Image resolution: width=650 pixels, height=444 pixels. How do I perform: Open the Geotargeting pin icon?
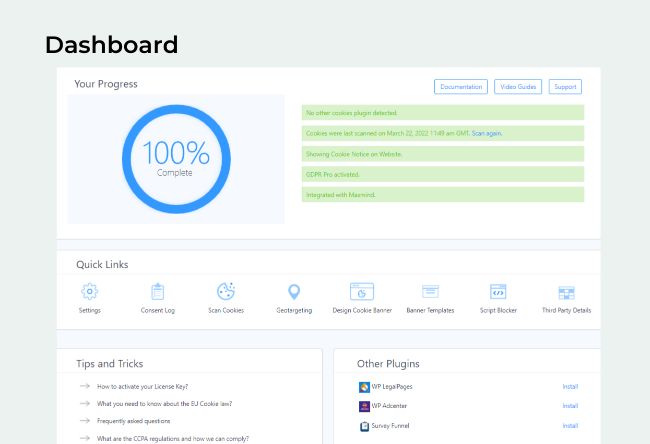(294, 292)
